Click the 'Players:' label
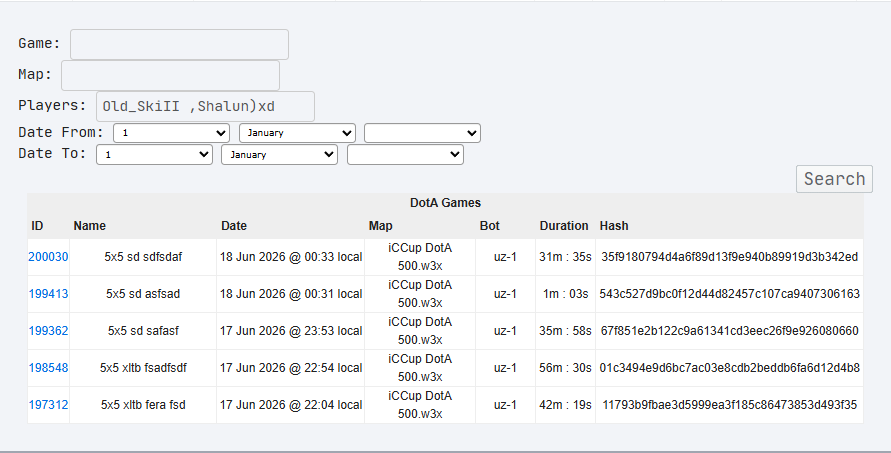This screenshot has width=891, height=453. coord(52,106)
